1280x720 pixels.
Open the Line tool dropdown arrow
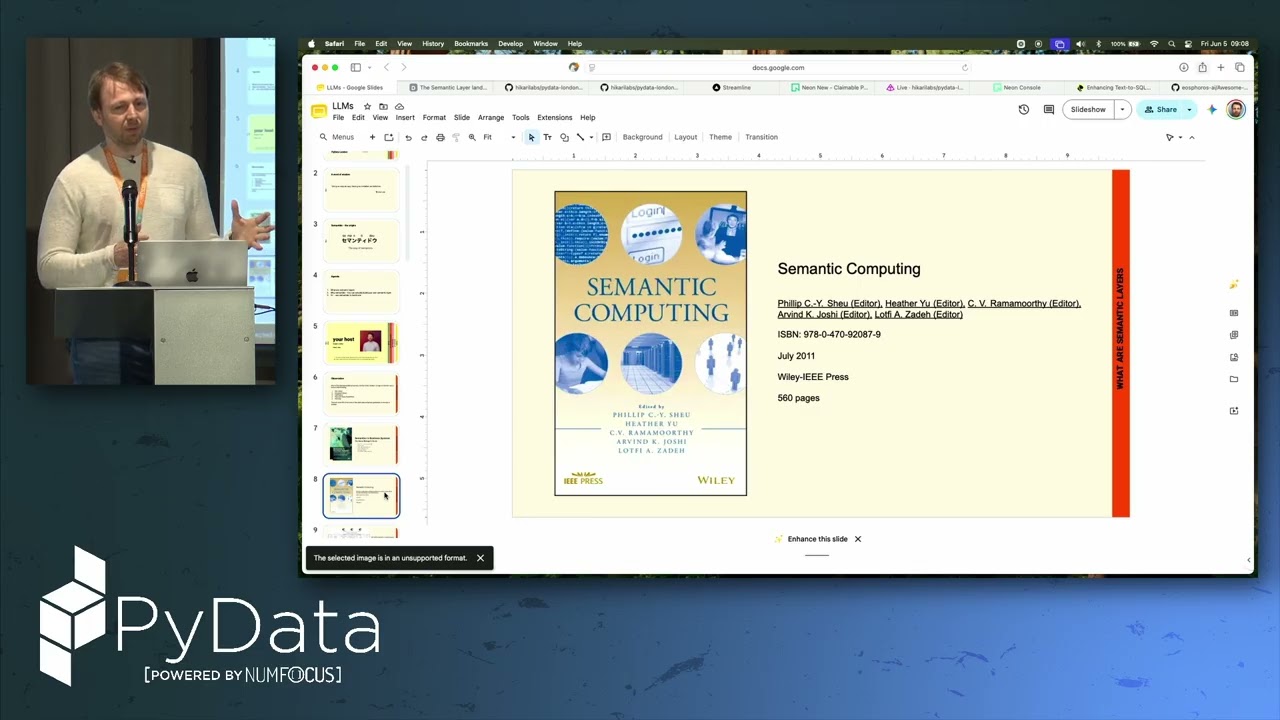[591, 137]
